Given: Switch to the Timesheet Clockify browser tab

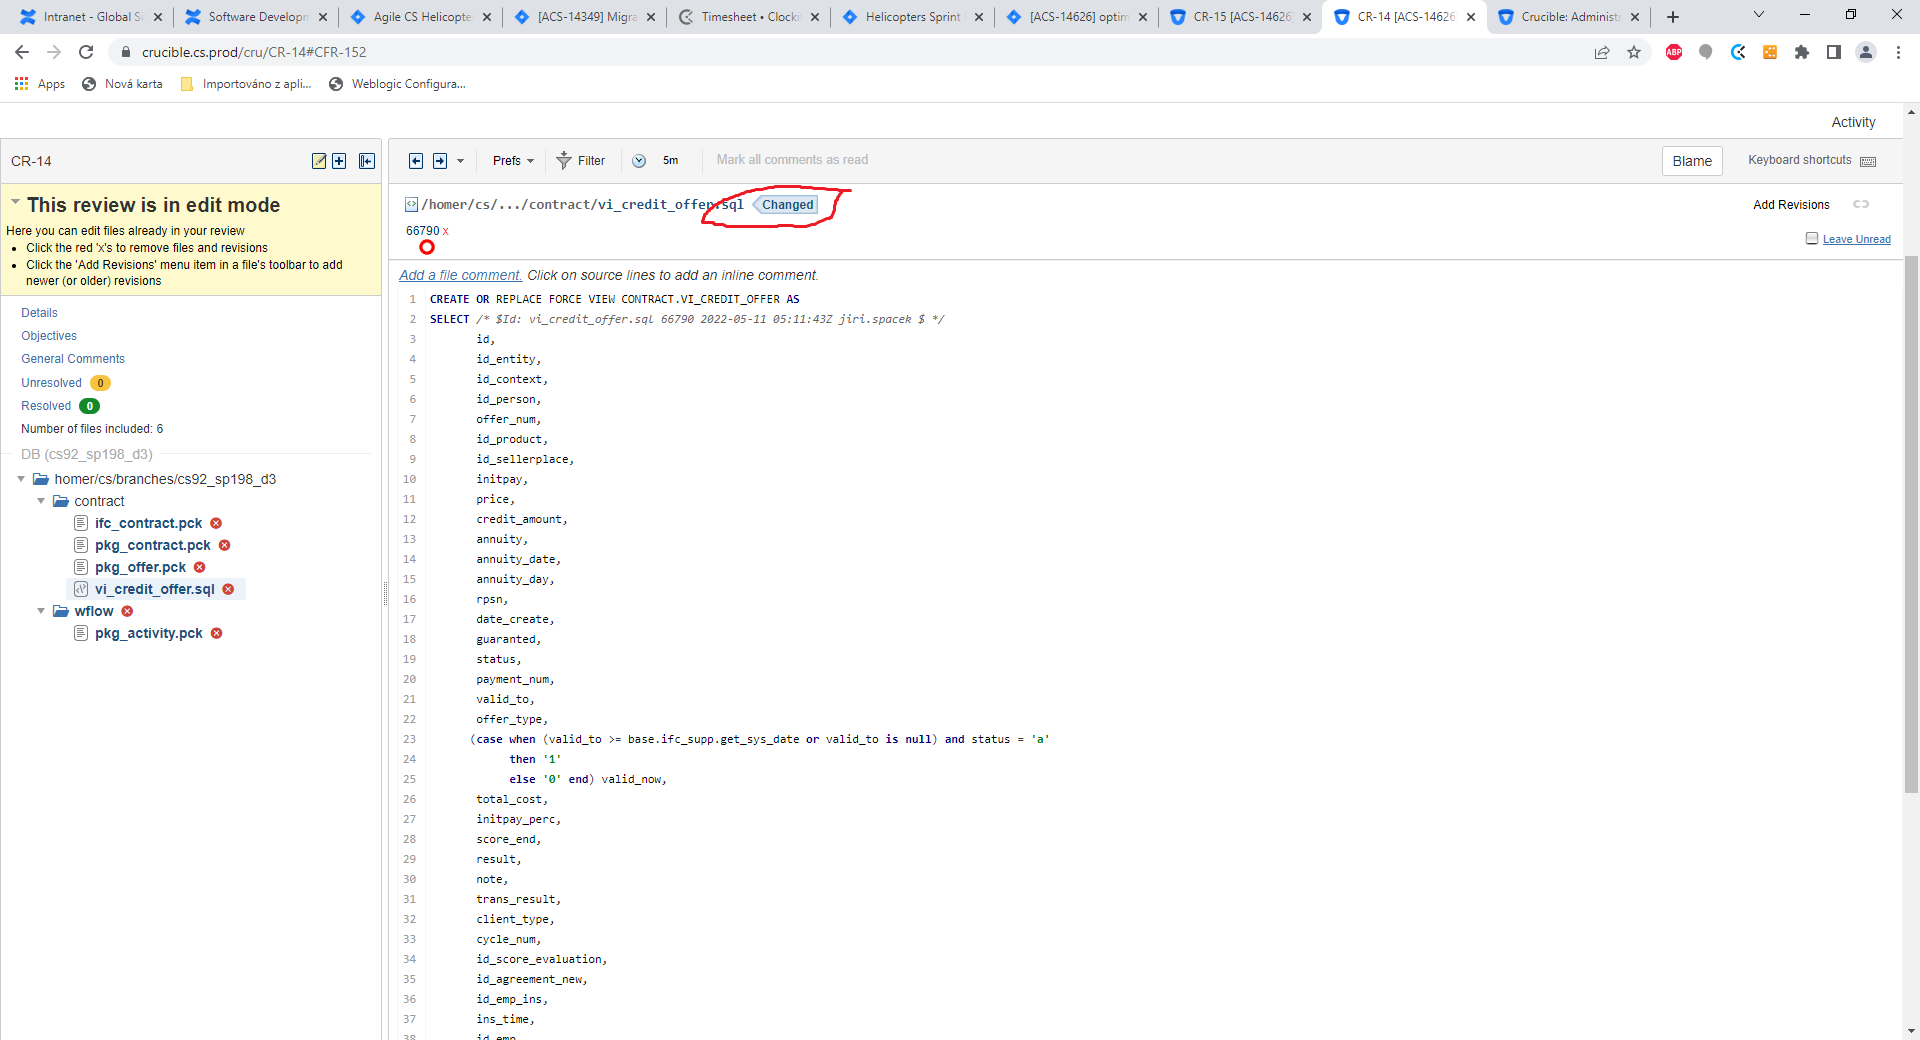Looking at the screenshot, I should [x=748, y=17].
